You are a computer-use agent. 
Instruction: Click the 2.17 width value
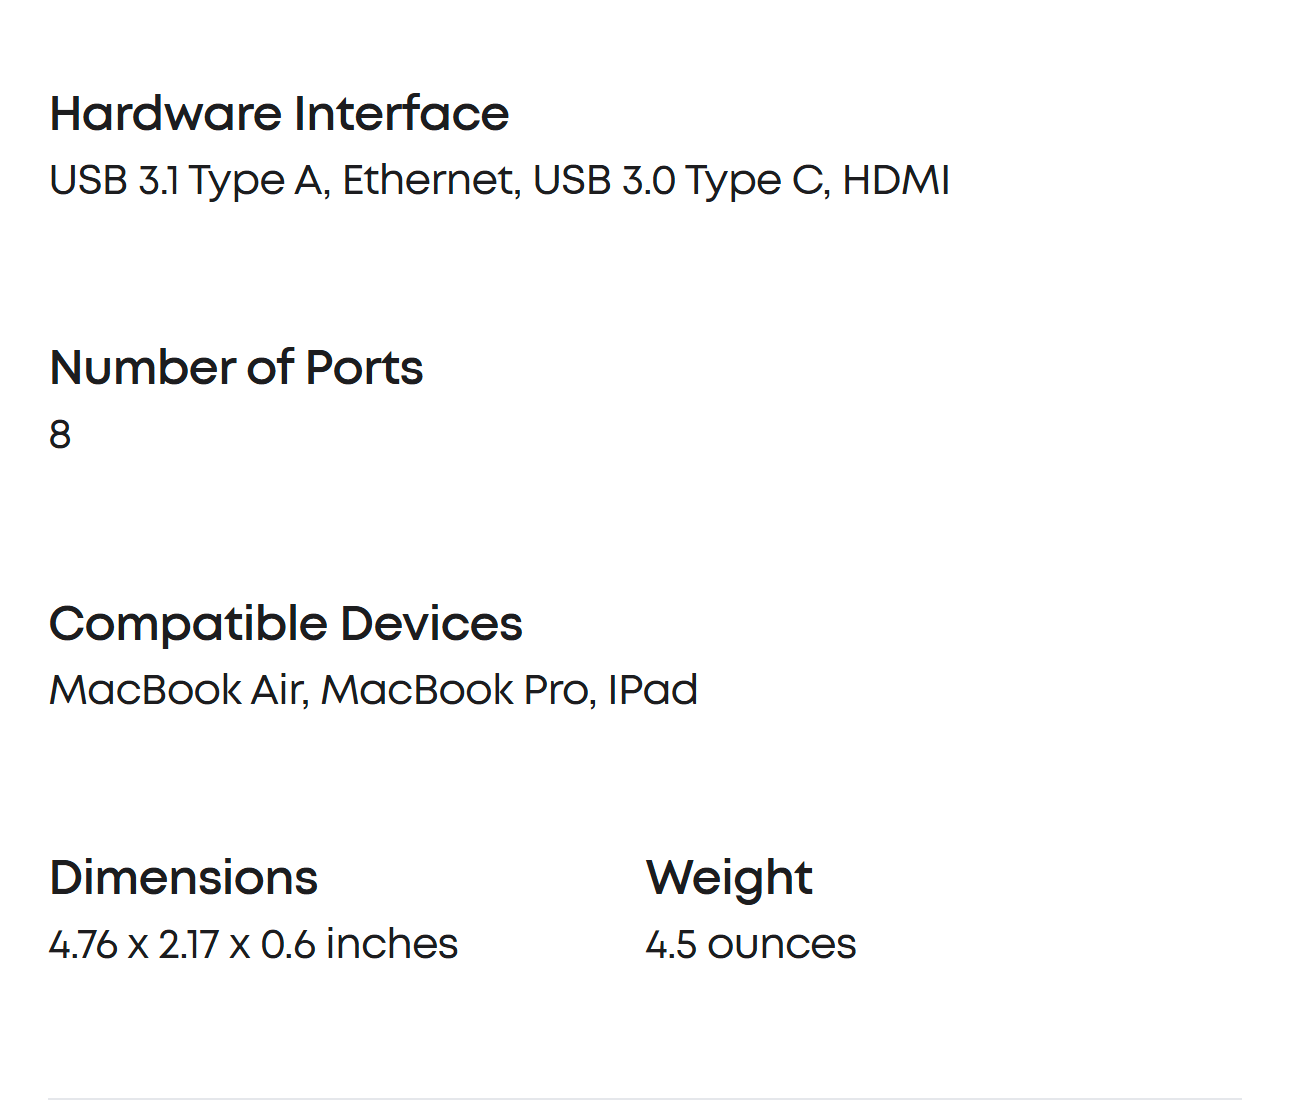(x=188, y=945)
